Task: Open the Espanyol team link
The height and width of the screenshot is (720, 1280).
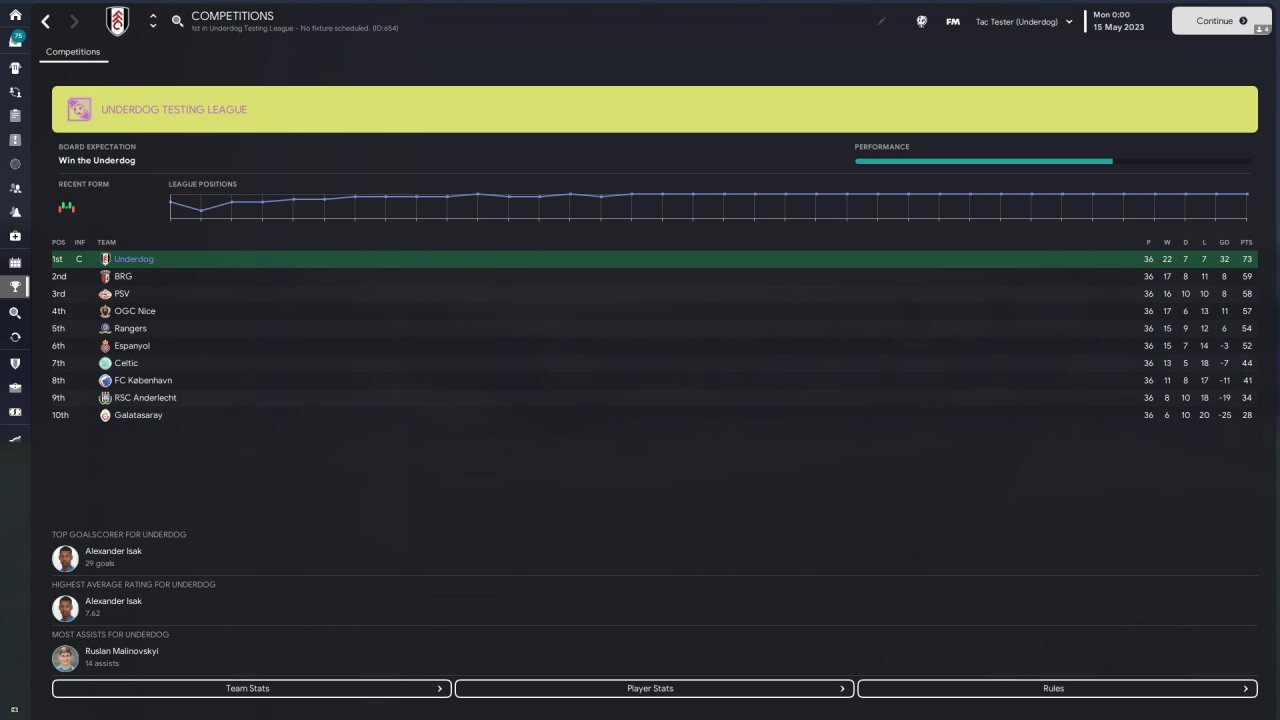Action: point(132,346)
